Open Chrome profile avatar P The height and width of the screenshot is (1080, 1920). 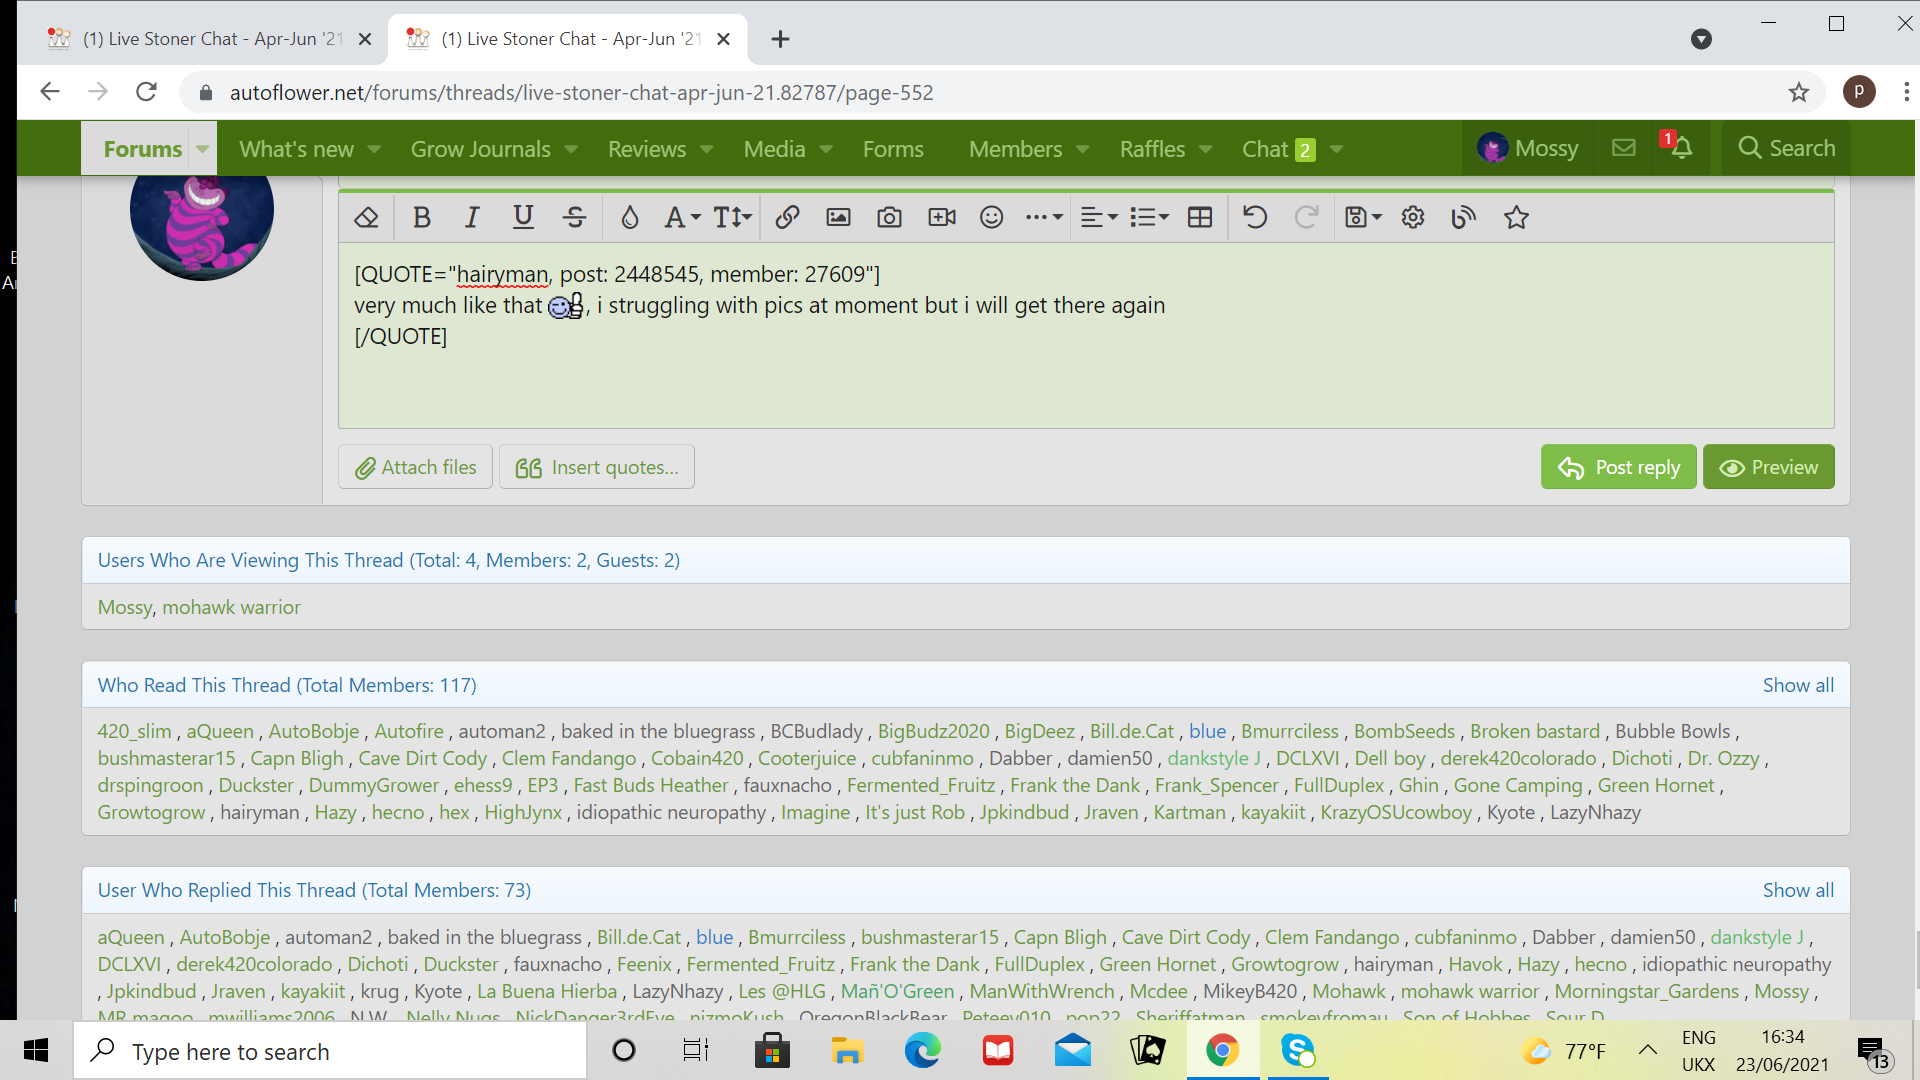tap(1859, 92)
